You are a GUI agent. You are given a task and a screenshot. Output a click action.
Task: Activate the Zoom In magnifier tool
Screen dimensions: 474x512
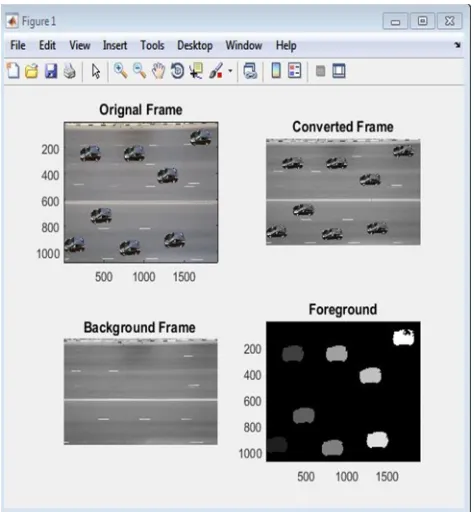120,71
